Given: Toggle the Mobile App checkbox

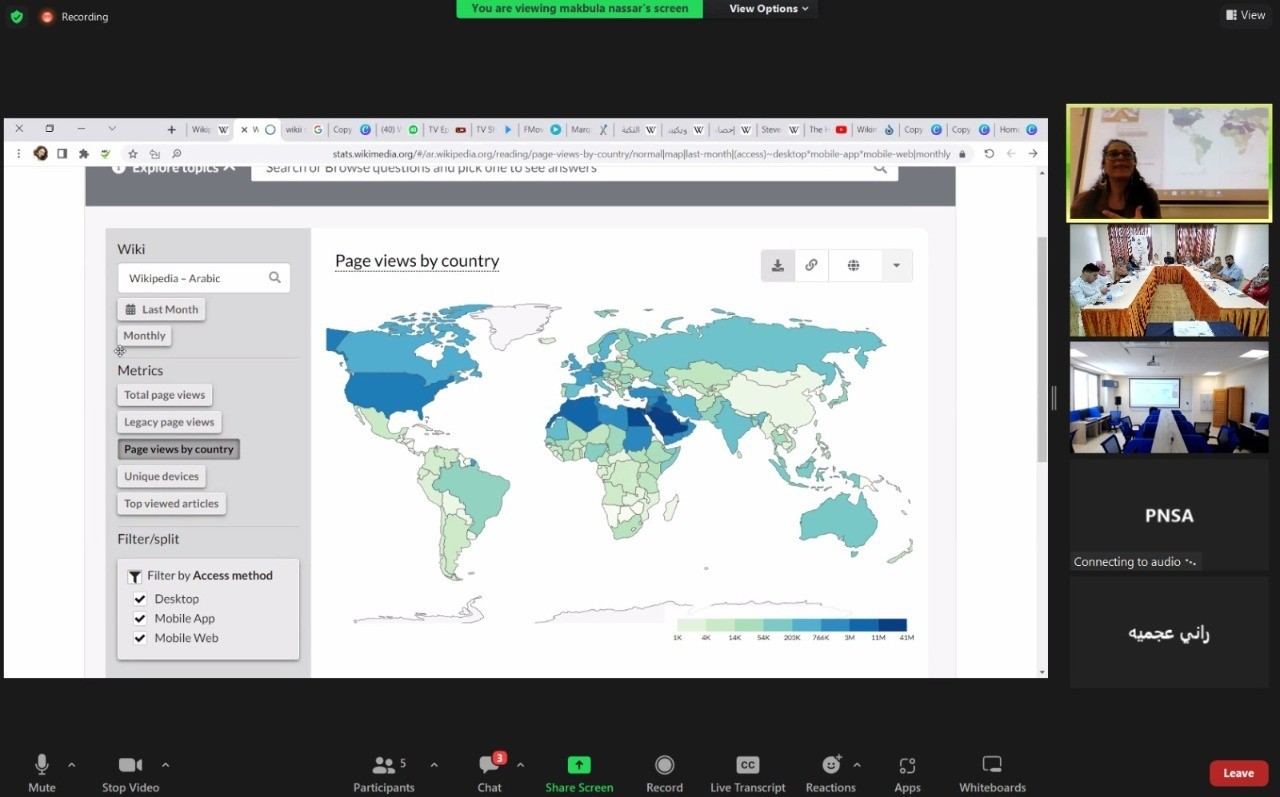Looking at the screenshot, I should pyautogui.click(x=140, y=618).
